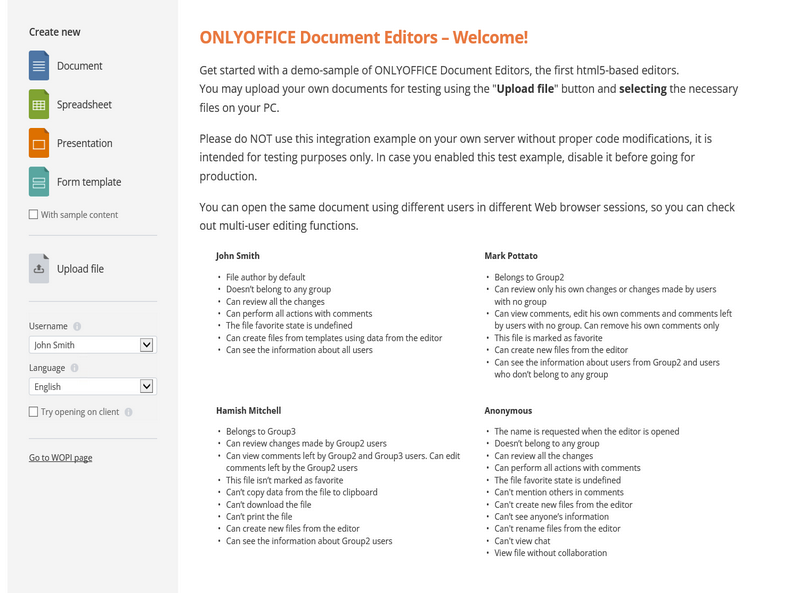Click the teal Form template icon
This screenshot has width=797, height=593.
(39, 181)
